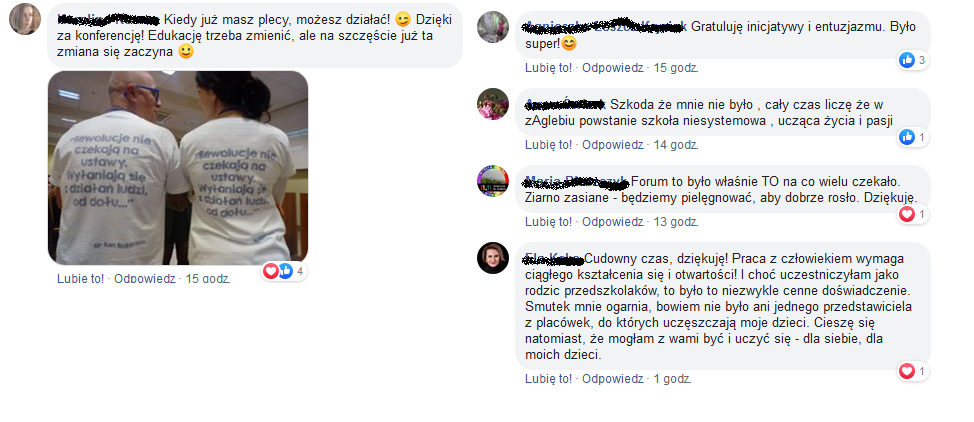Click "Odpowiedz" under the photo comment
The height and width of the screenshot is (422, 974).
pyautogui.click(x=145, y=278)
